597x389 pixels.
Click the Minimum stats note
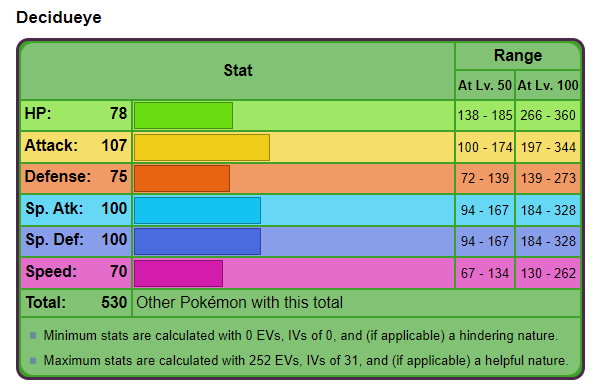301,336
